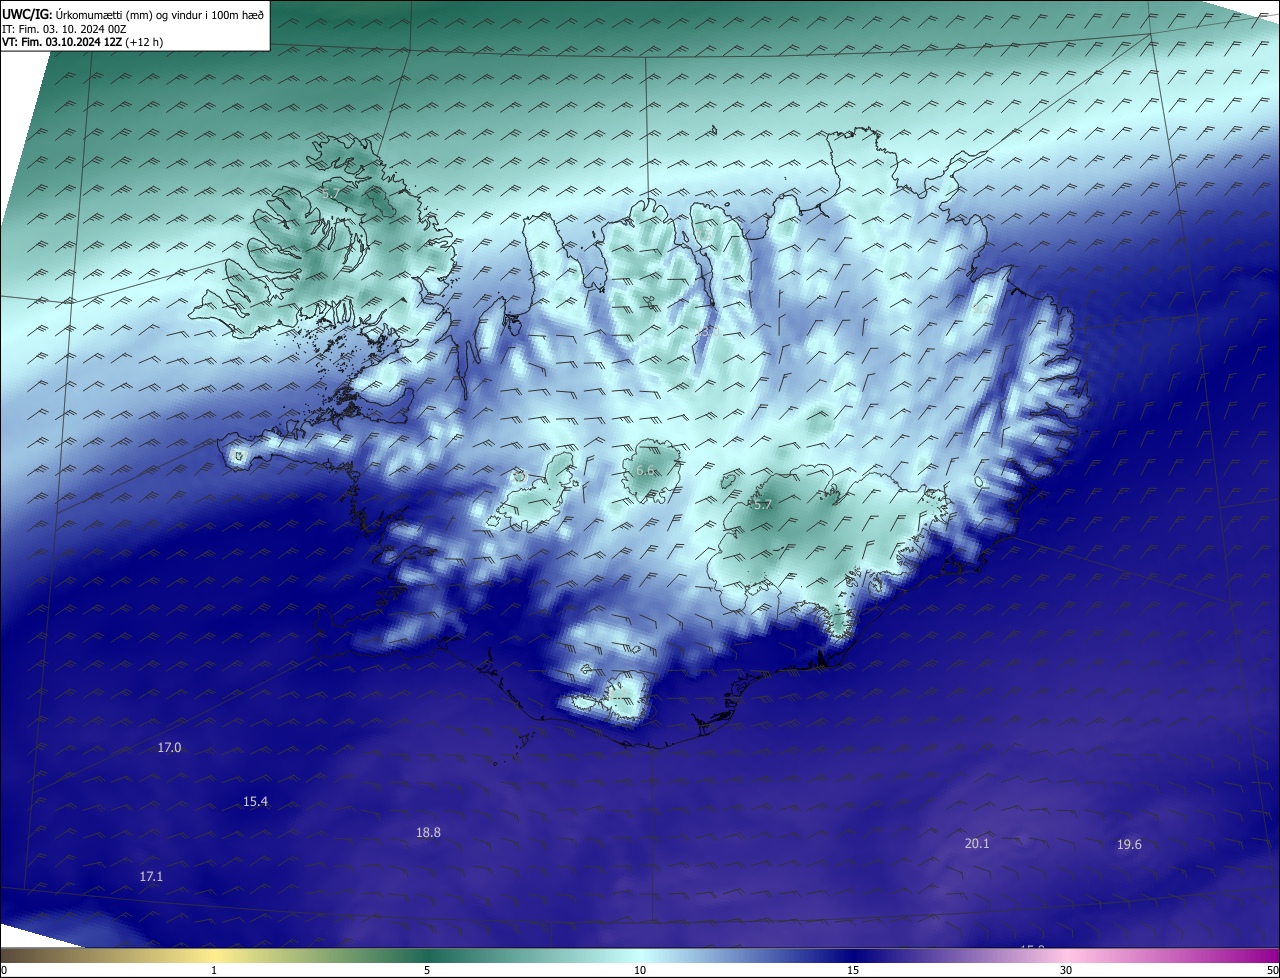Screen dimensions: 1280x978
Task: Pick the dark green section of the colorbar
Action: click(427, 955)
